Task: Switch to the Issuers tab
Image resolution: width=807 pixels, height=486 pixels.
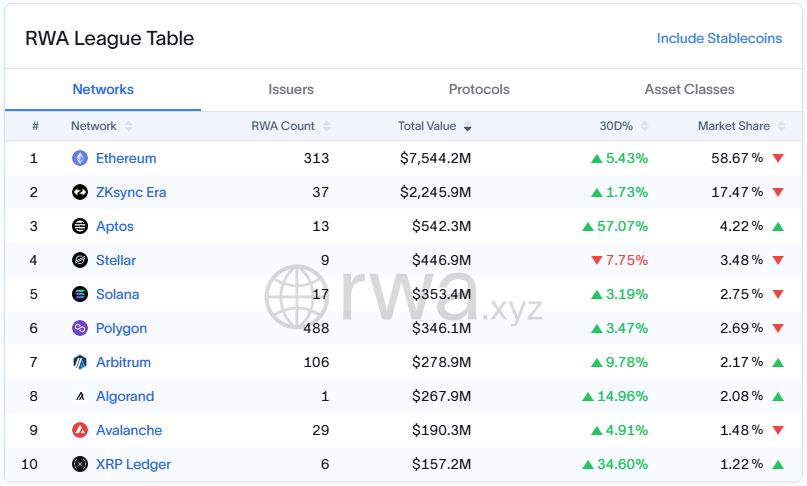Action: 291,90
